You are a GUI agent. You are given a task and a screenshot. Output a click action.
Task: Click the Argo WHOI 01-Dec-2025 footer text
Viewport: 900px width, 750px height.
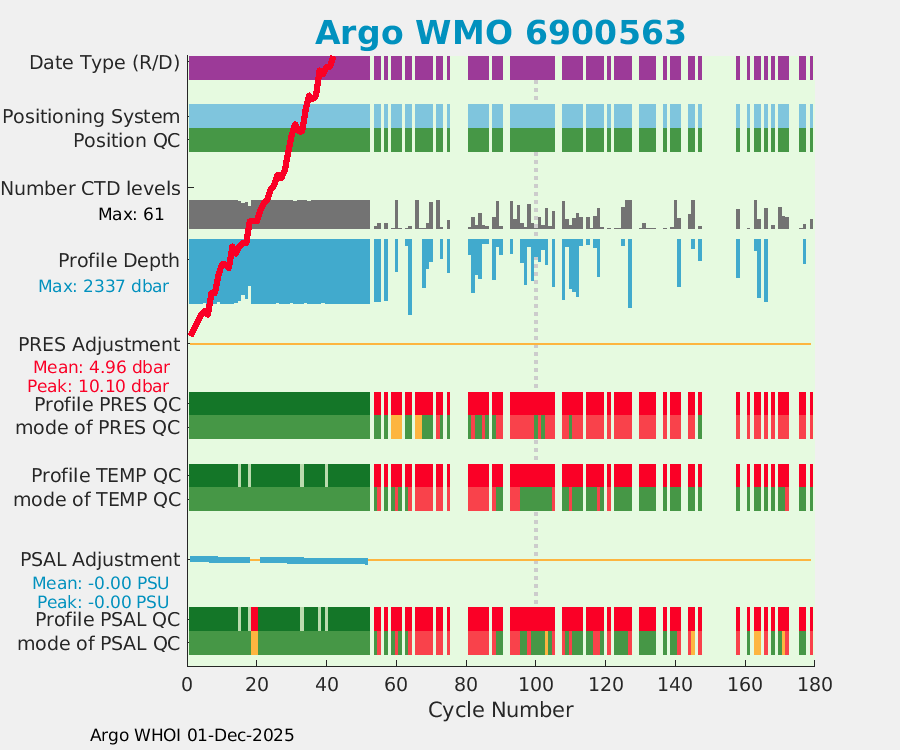tap(192, 736)
